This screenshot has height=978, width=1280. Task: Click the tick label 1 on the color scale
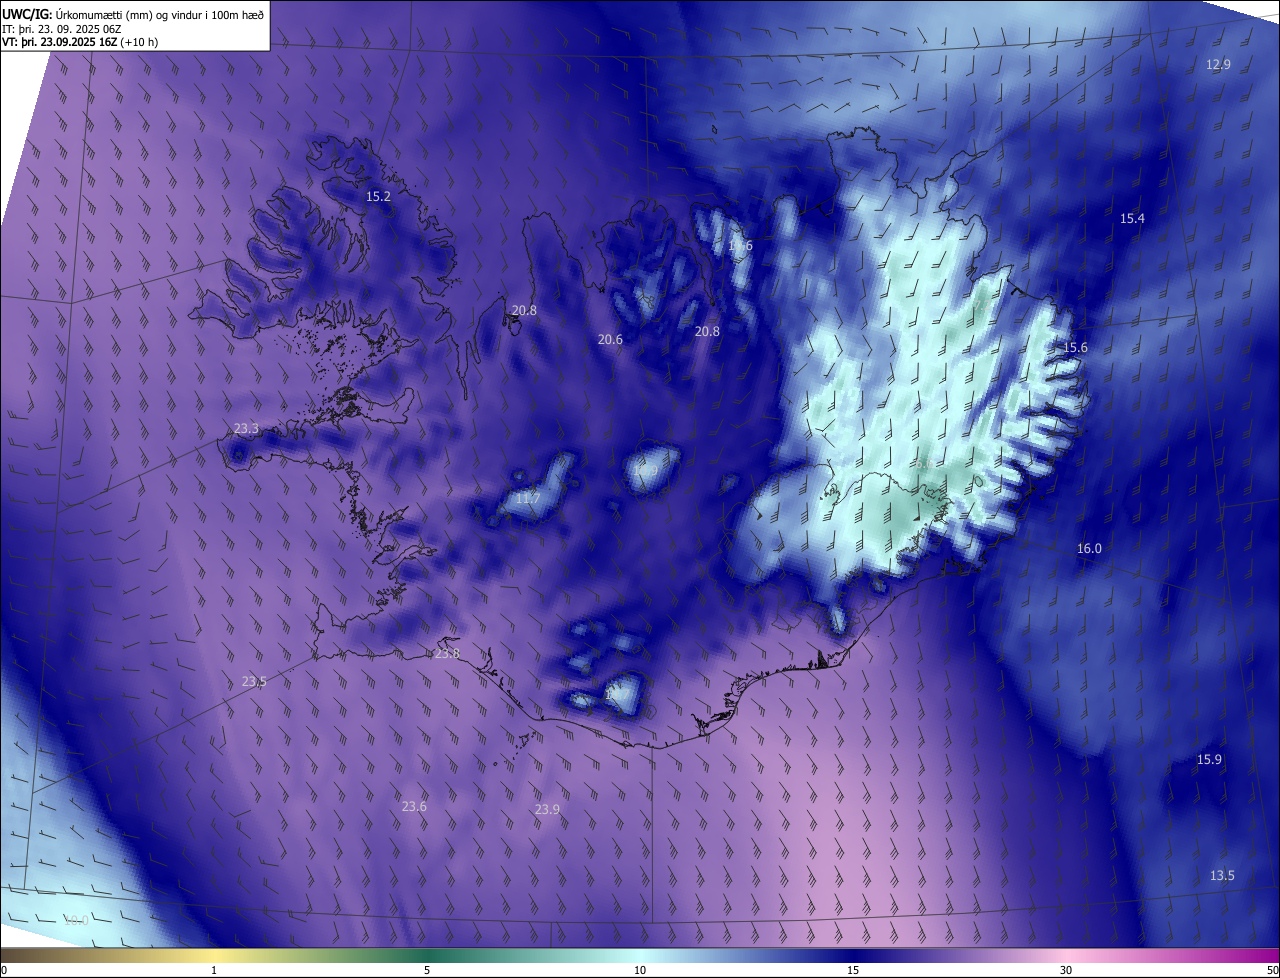[214, 970]
